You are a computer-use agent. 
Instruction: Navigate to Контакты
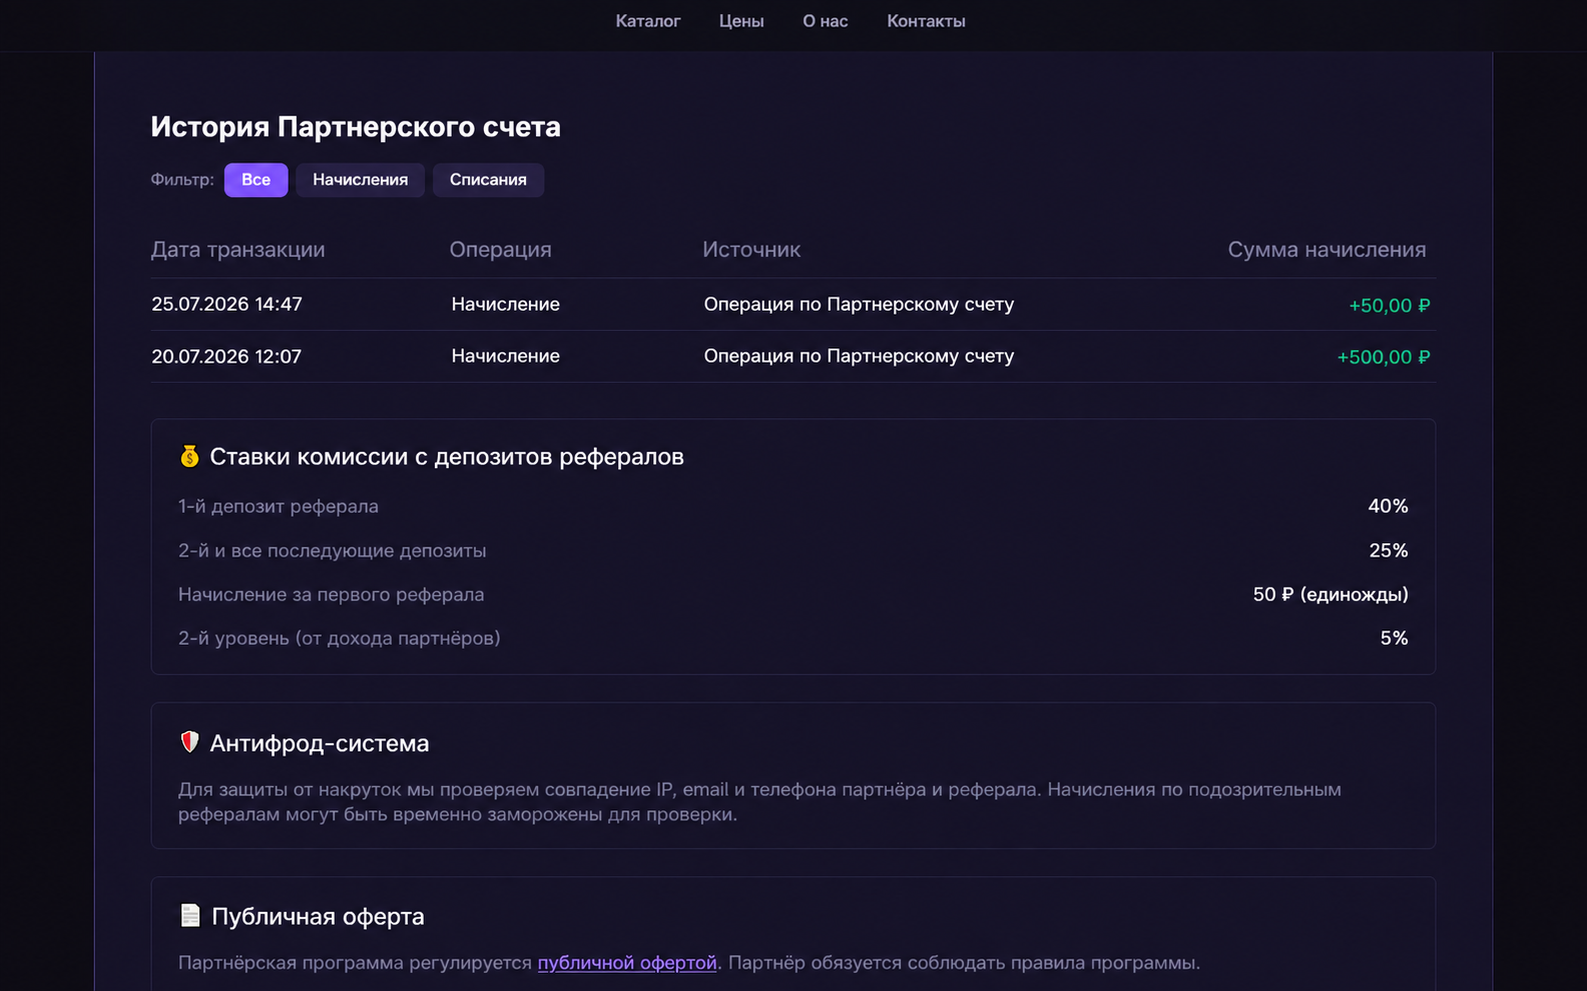(926, 21)
